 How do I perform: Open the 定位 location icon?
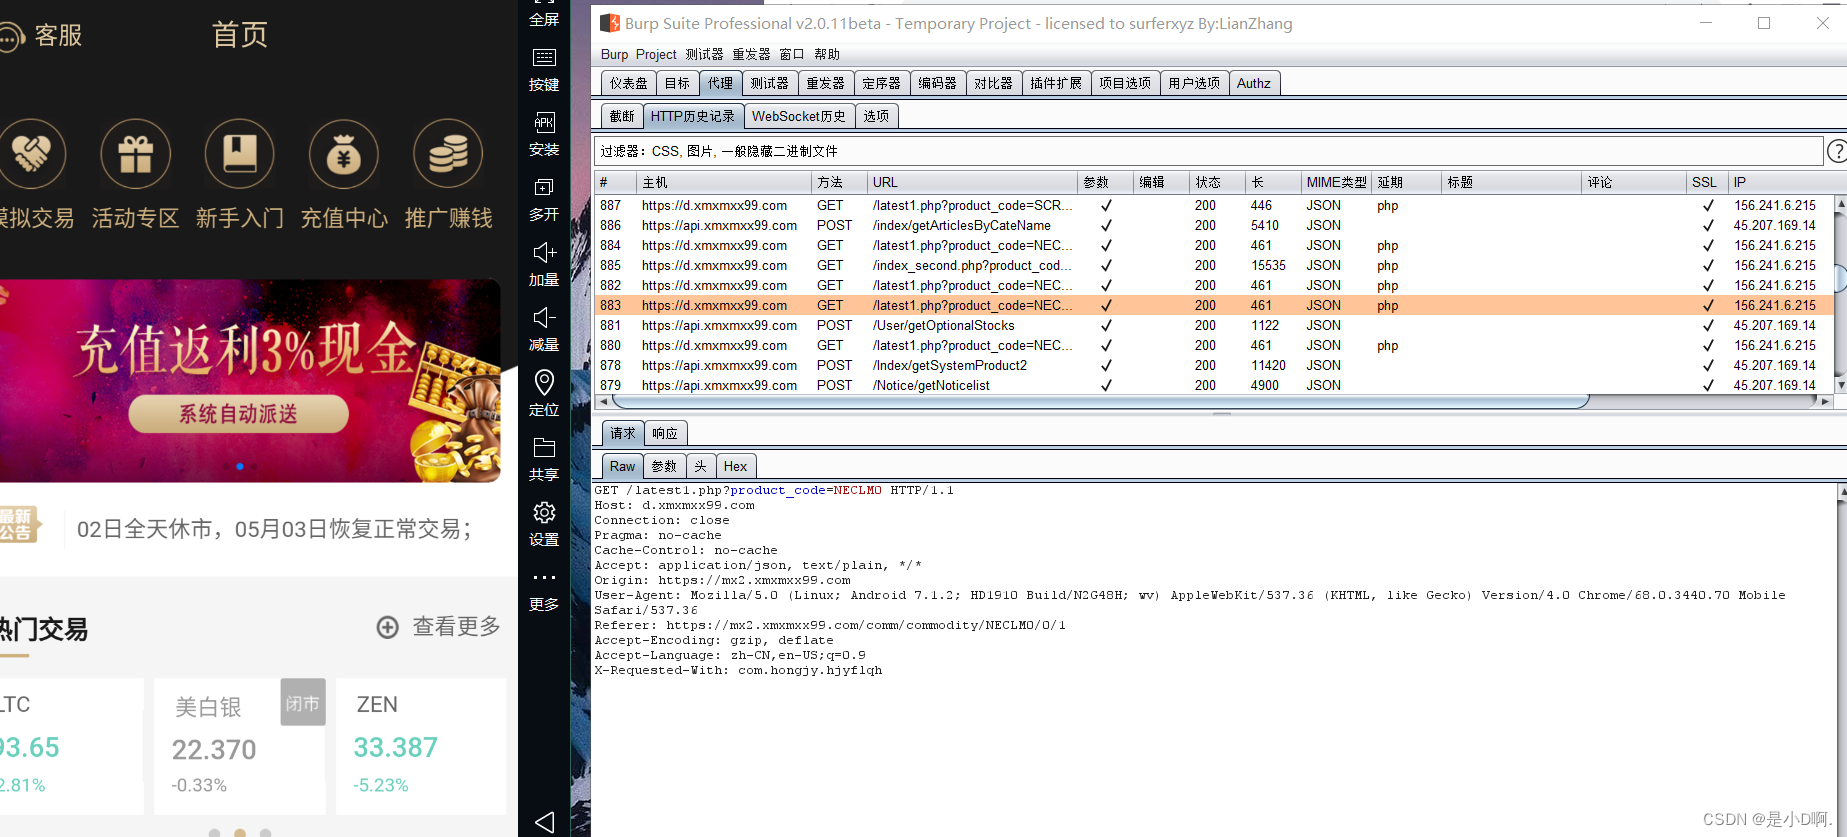544,382
